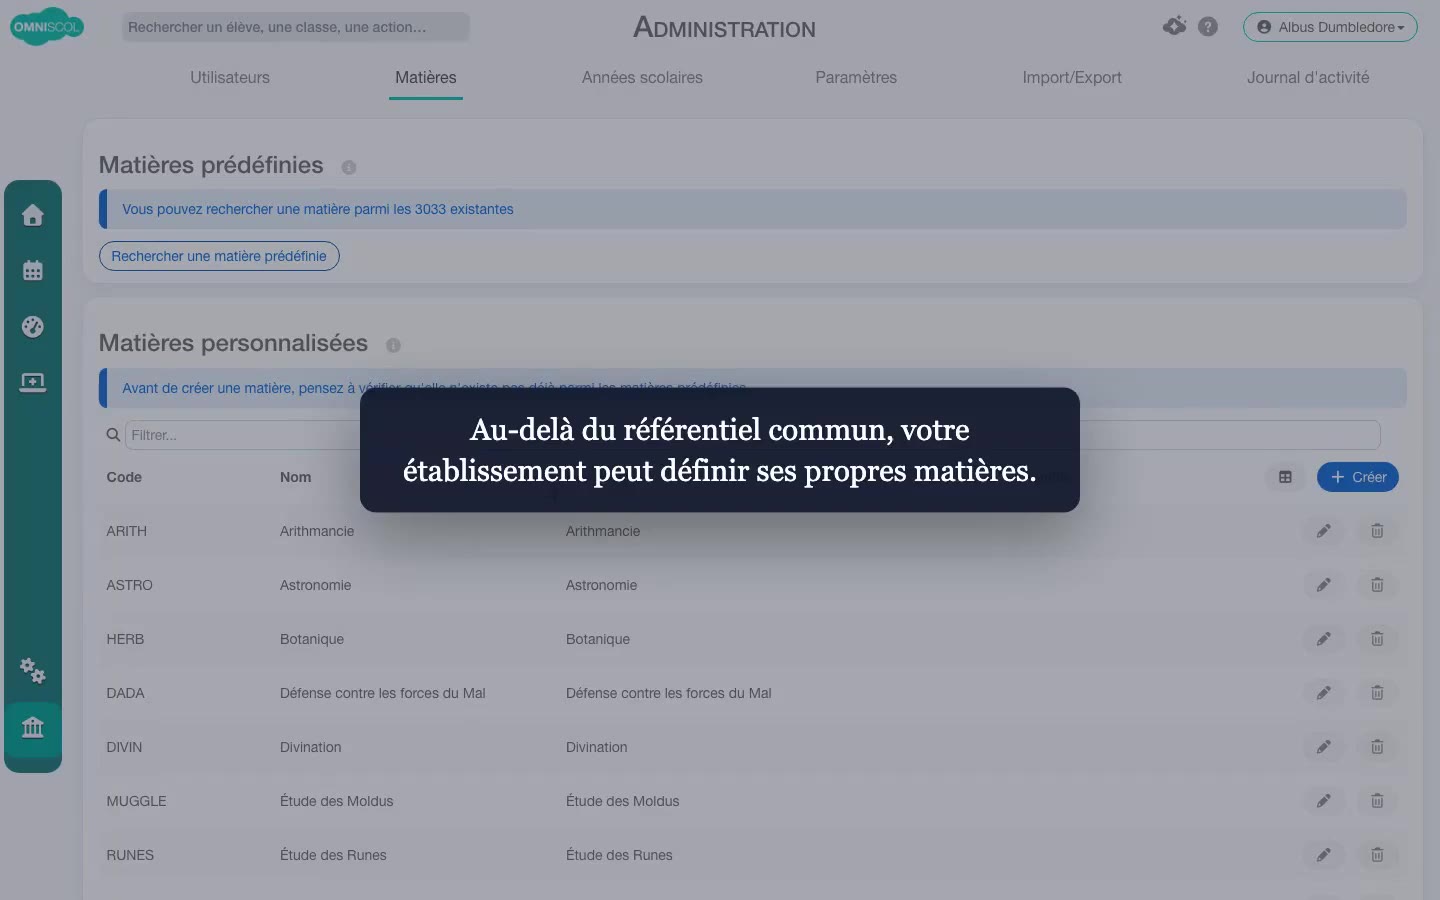This screenshot has width=1440, height=900.
Task: Click the ARITH code cell
Action: pos(127,531)
